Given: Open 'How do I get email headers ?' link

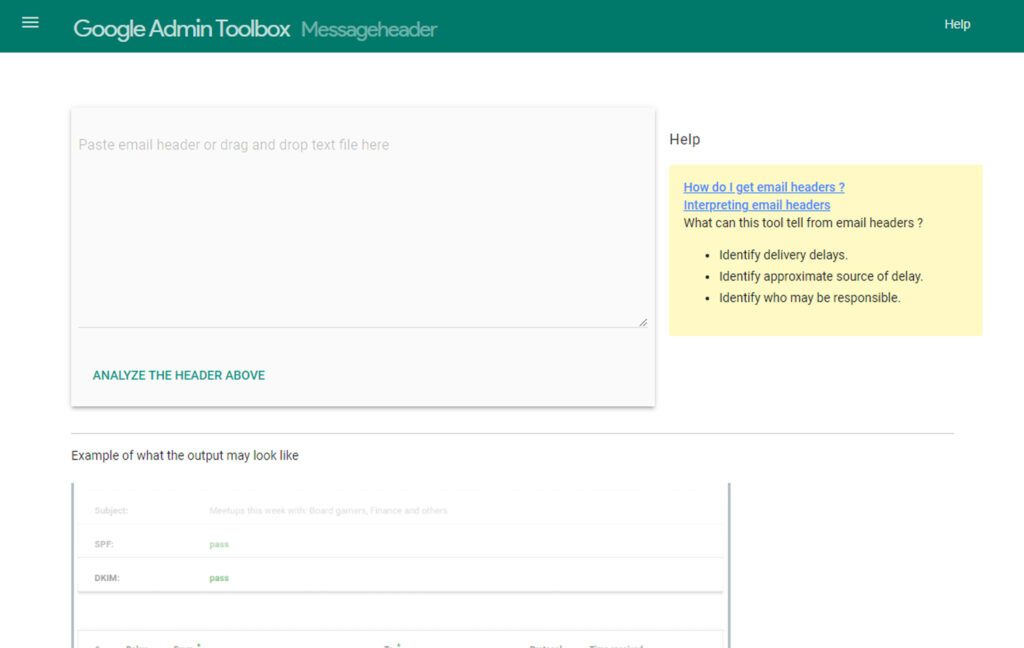Looking at the screenshot, I should coord(764,187).
